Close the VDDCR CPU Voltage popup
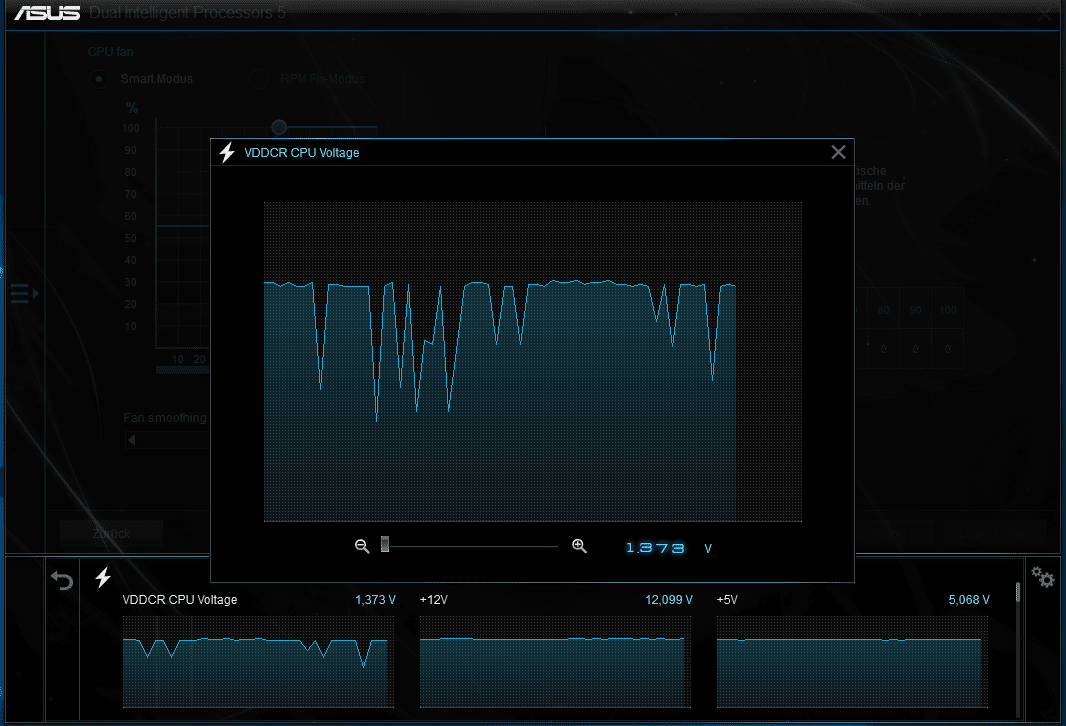This screenshot has width=1066, height=726. 838,152
